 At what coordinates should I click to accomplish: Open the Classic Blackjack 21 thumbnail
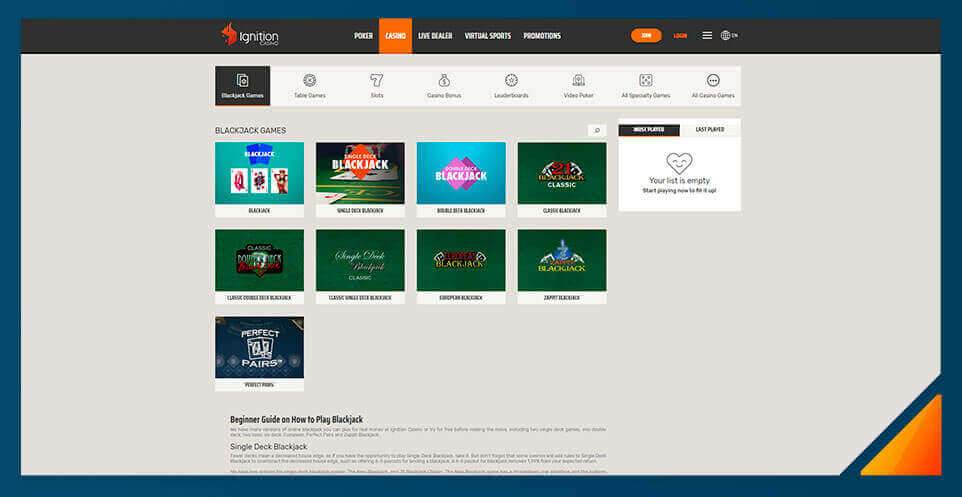[561, 173]
